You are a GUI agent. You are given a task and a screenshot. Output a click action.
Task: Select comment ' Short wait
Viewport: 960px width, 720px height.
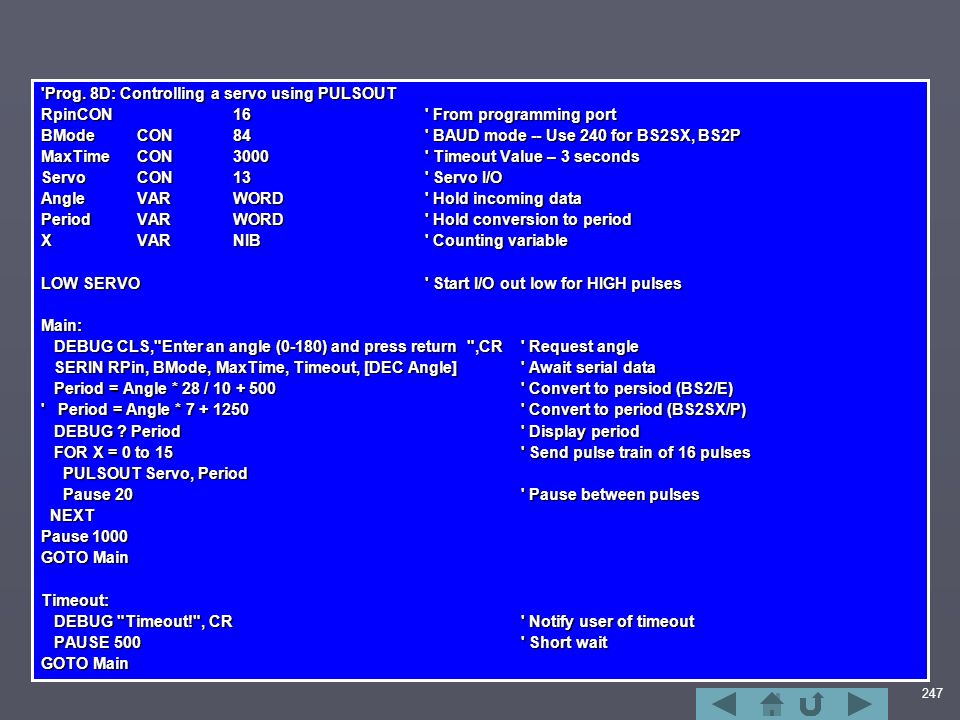click(x=564, y=642)
